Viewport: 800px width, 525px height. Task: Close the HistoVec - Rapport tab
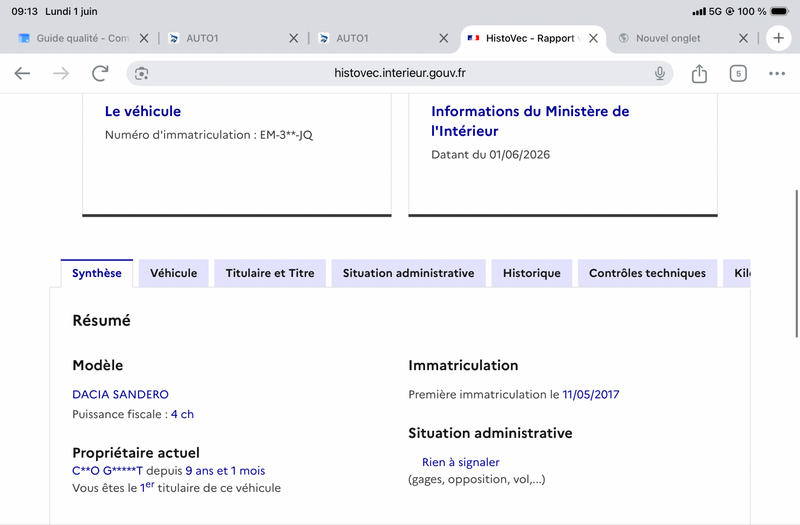(x=593, y=38)
